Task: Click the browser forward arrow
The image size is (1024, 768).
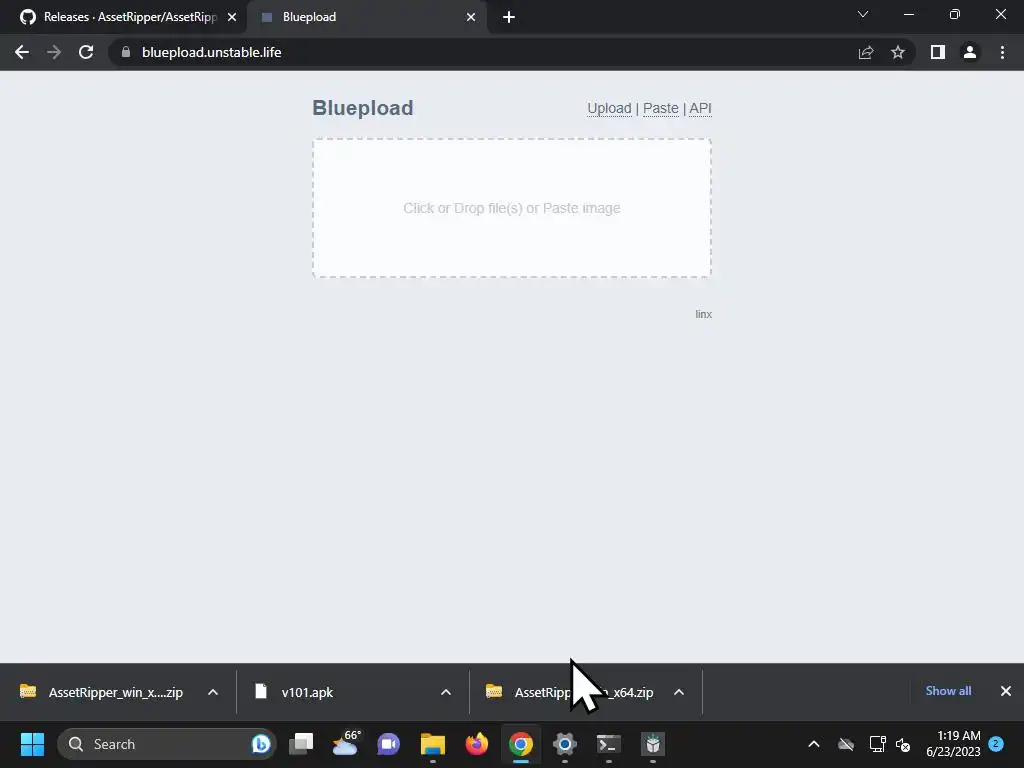Action: [x=54, y=52]
